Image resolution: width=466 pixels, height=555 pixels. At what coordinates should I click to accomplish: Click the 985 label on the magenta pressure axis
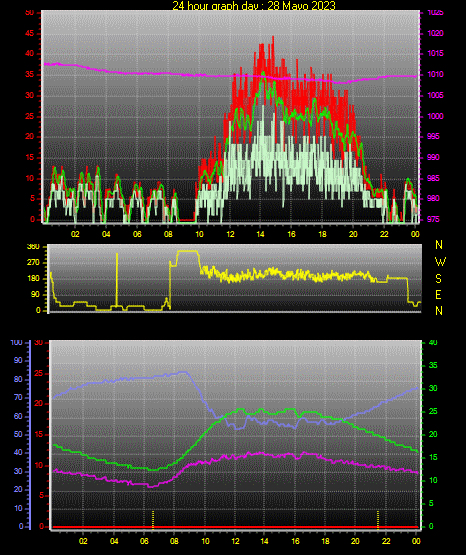coord(434,178)
